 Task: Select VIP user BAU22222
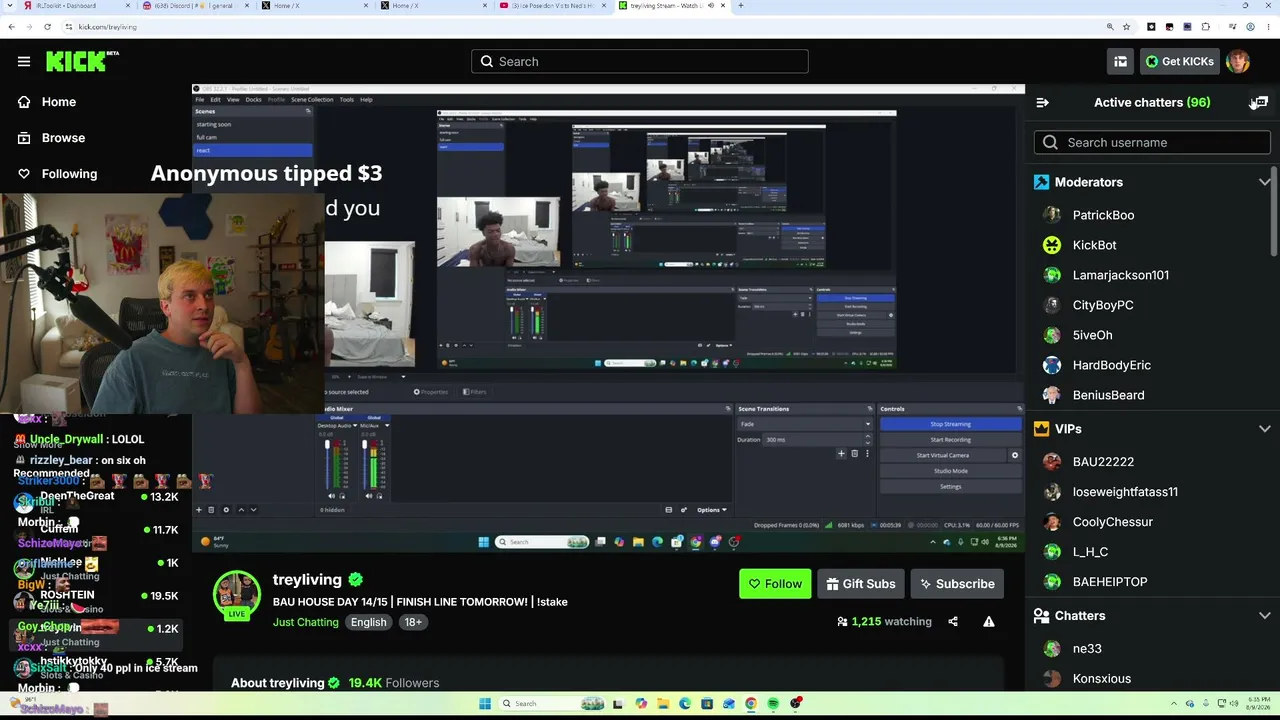1103,462
